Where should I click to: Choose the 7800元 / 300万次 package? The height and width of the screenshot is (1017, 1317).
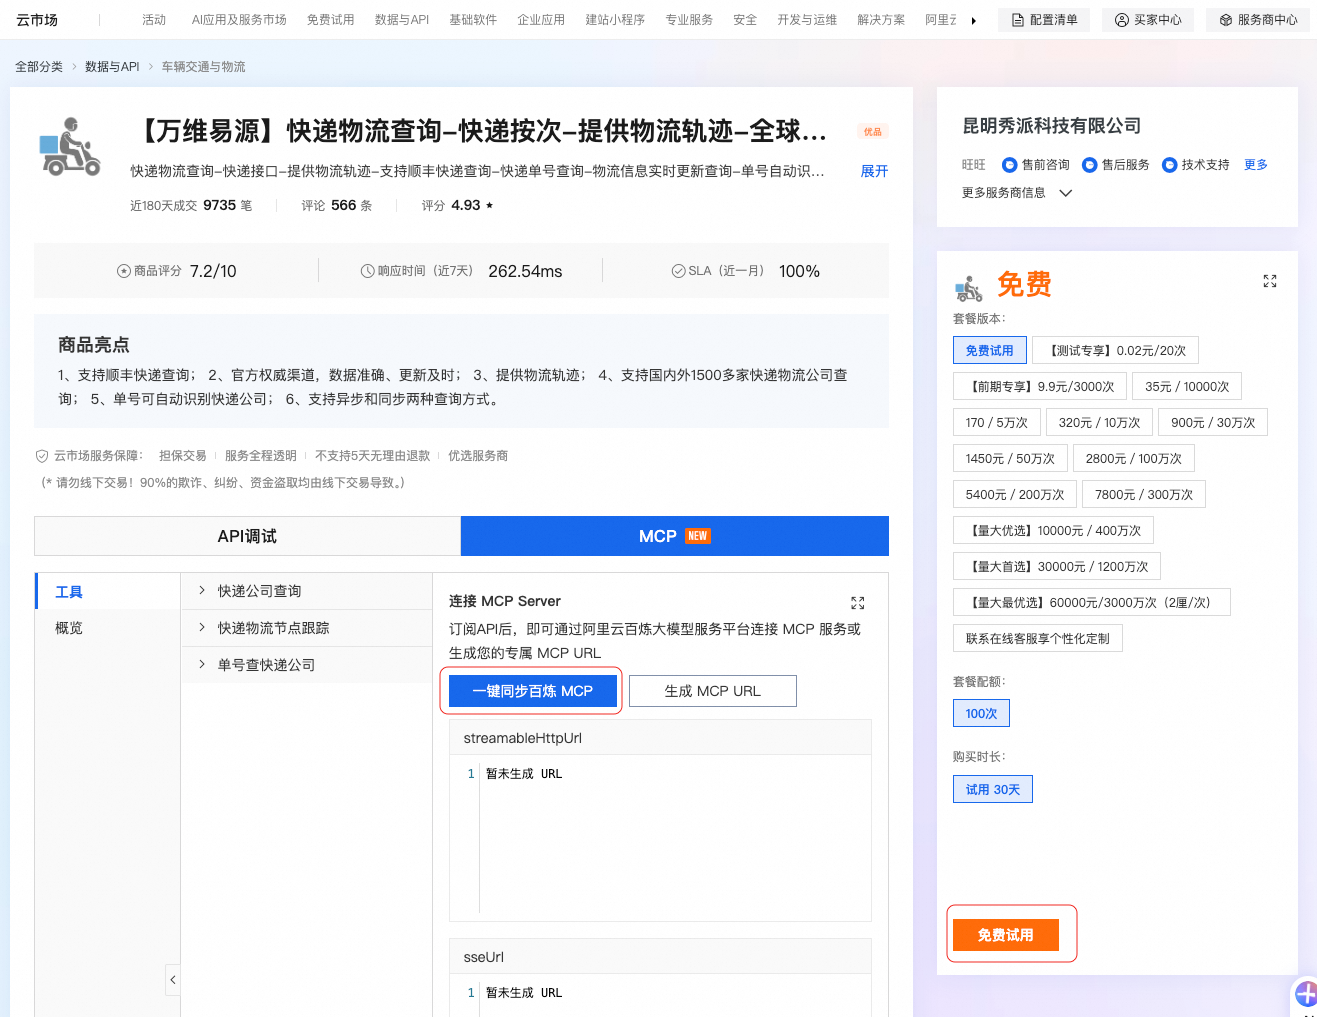pyautogui.click(x=1144, y=495)
